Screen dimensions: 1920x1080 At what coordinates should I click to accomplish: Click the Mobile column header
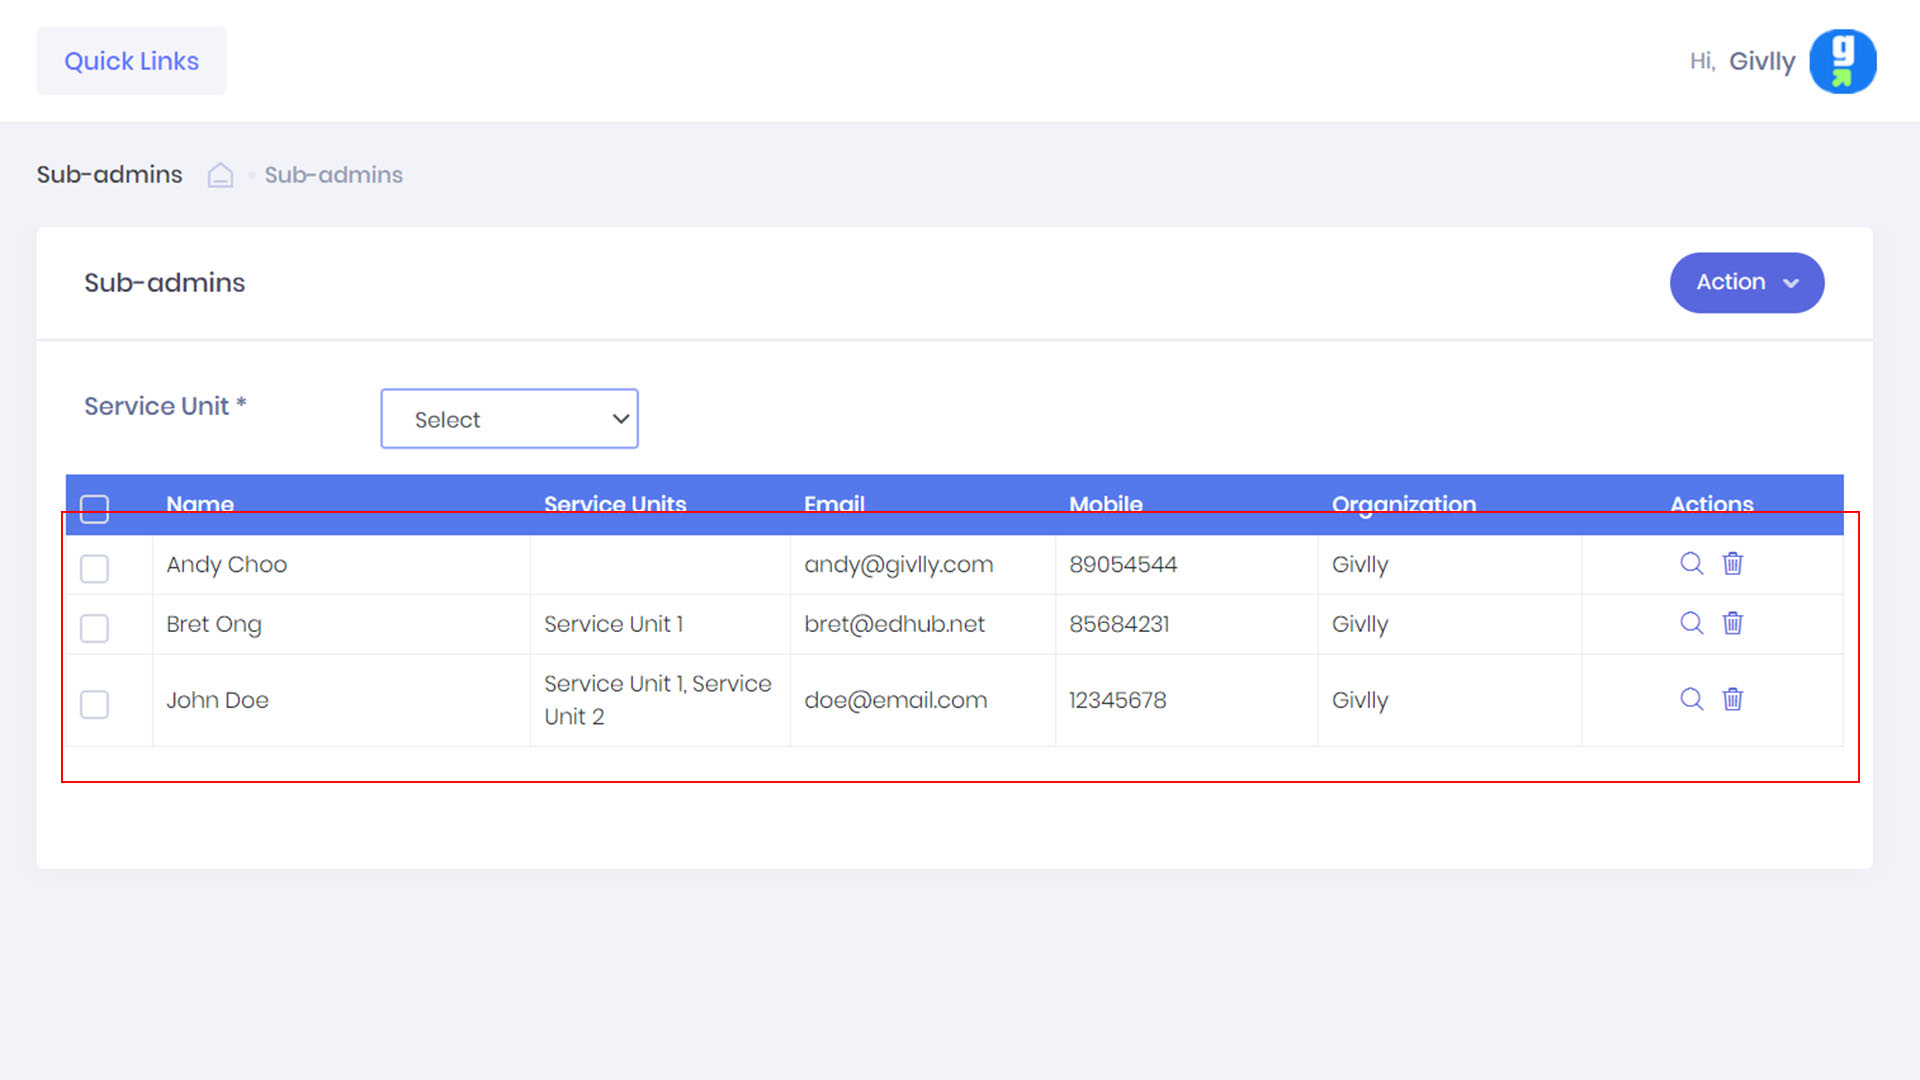pyautogui.click(x=1105, y=504)
